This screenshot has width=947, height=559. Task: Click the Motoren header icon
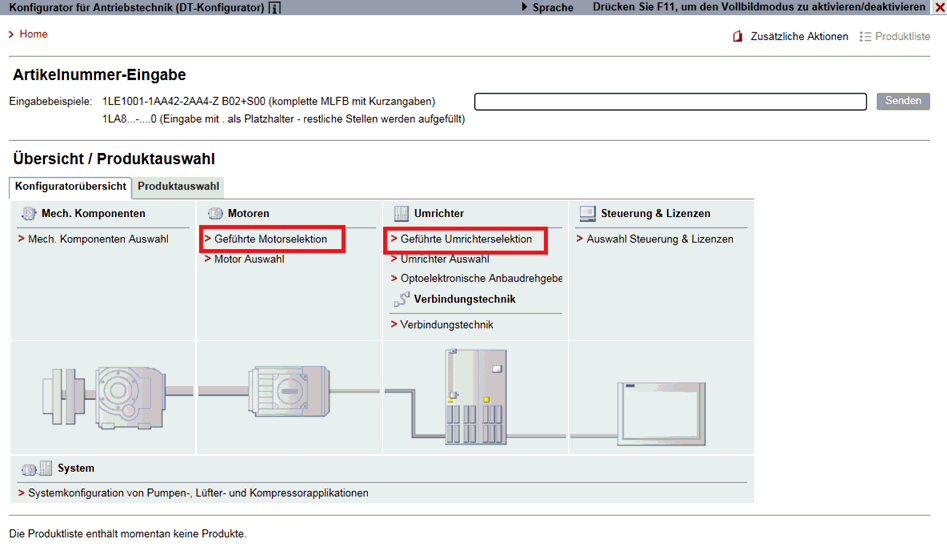click(x=215, y=214)
